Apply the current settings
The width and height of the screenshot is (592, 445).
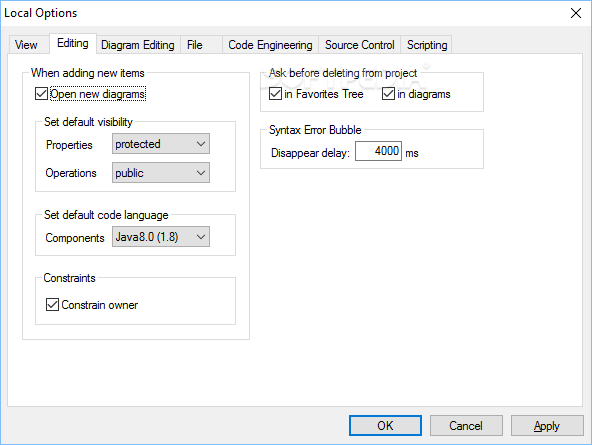547,425
